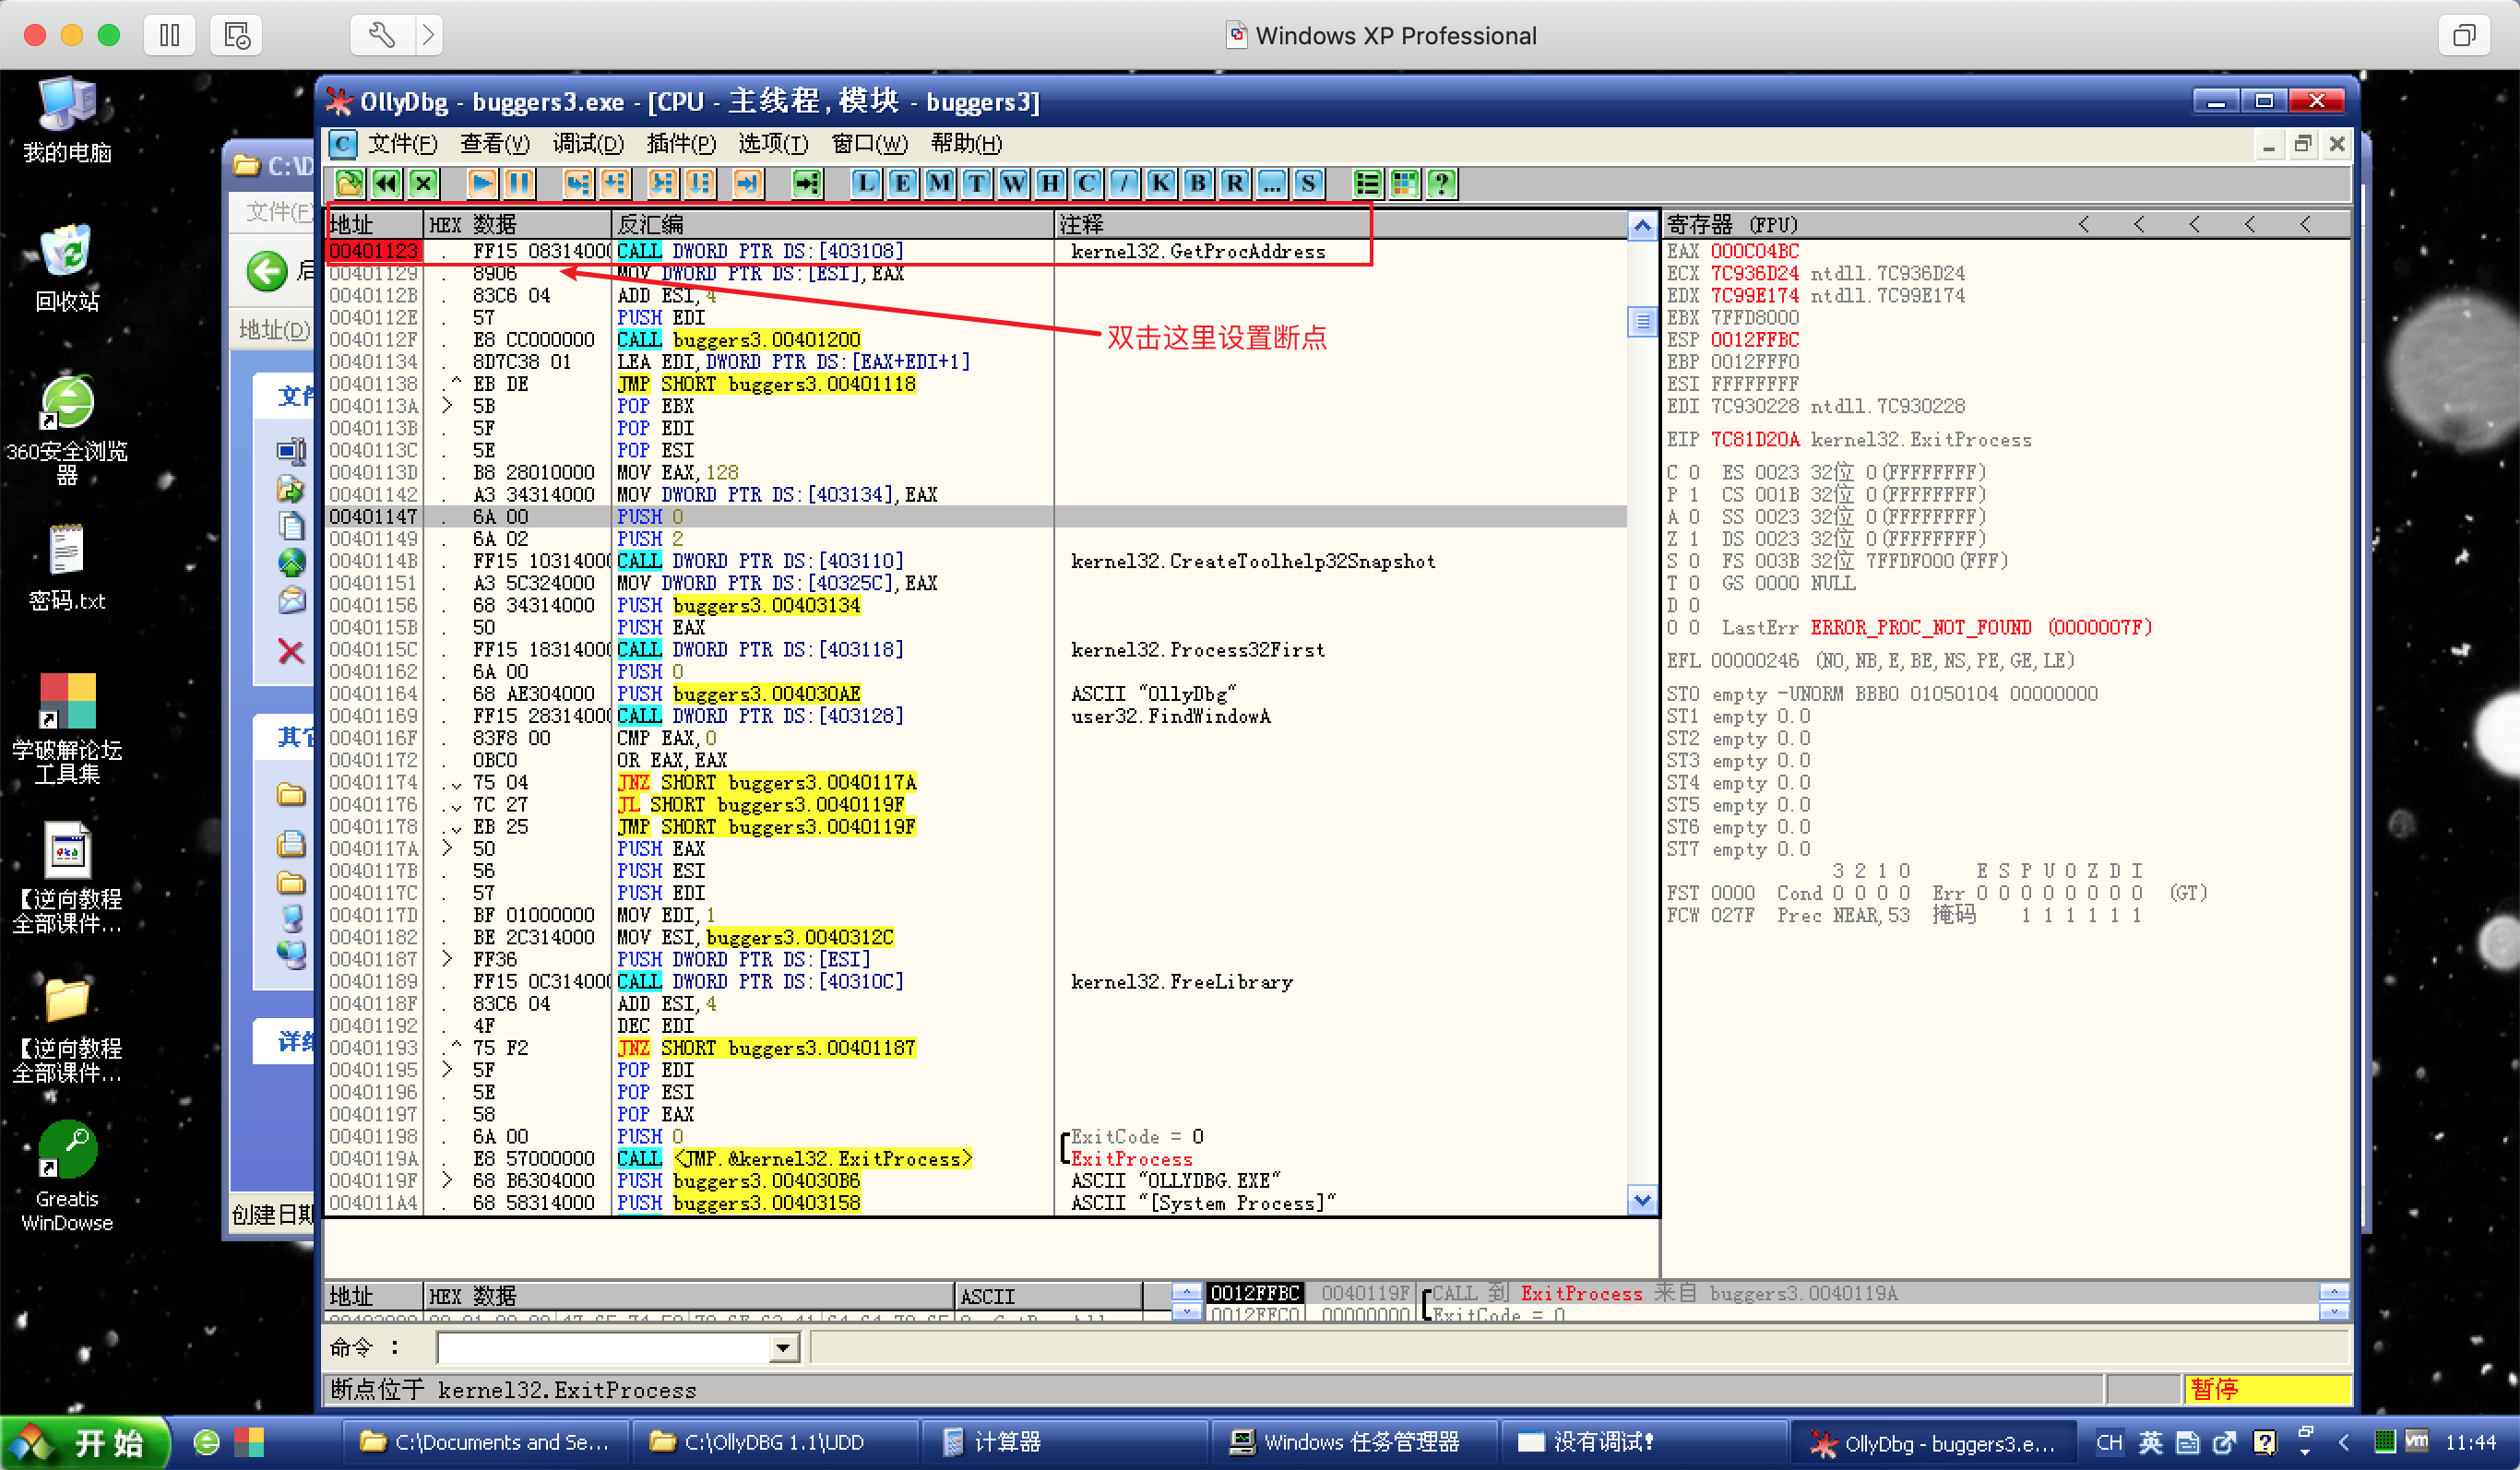Open the Log window L icon
This screenshot has height=1470, width=2520.
pyautogui.click(x=865, y=183)
